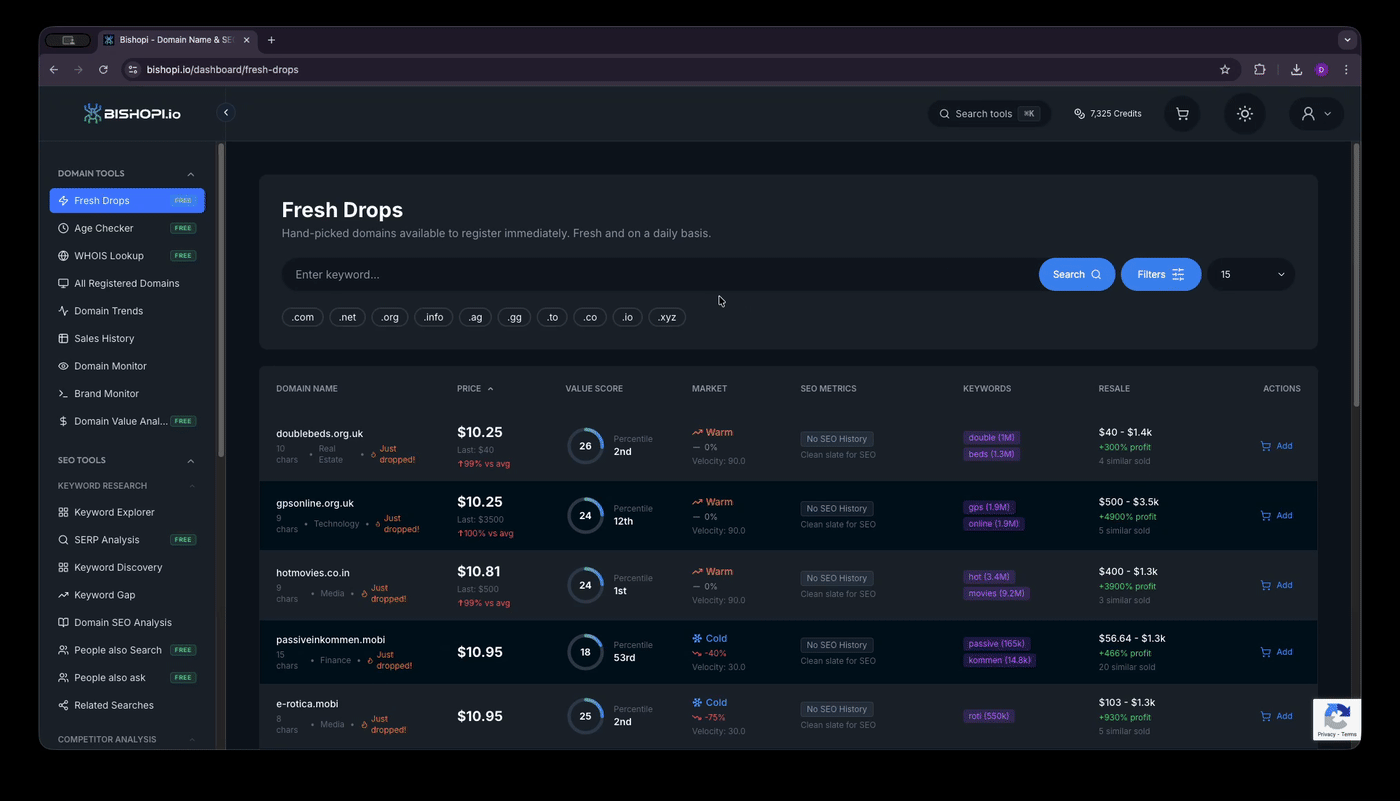Screen dimensions: 1400x801
Task: Open the results-per-page dropdown showing 15
Action: 1249,274
